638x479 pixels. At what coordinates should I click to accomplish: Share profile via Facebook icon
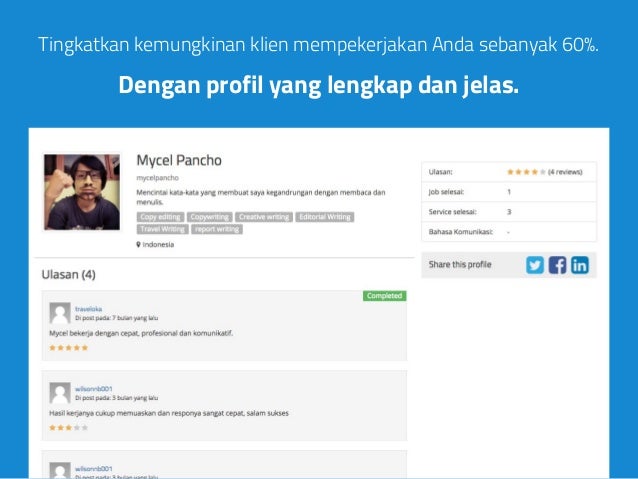pos(557,265)
